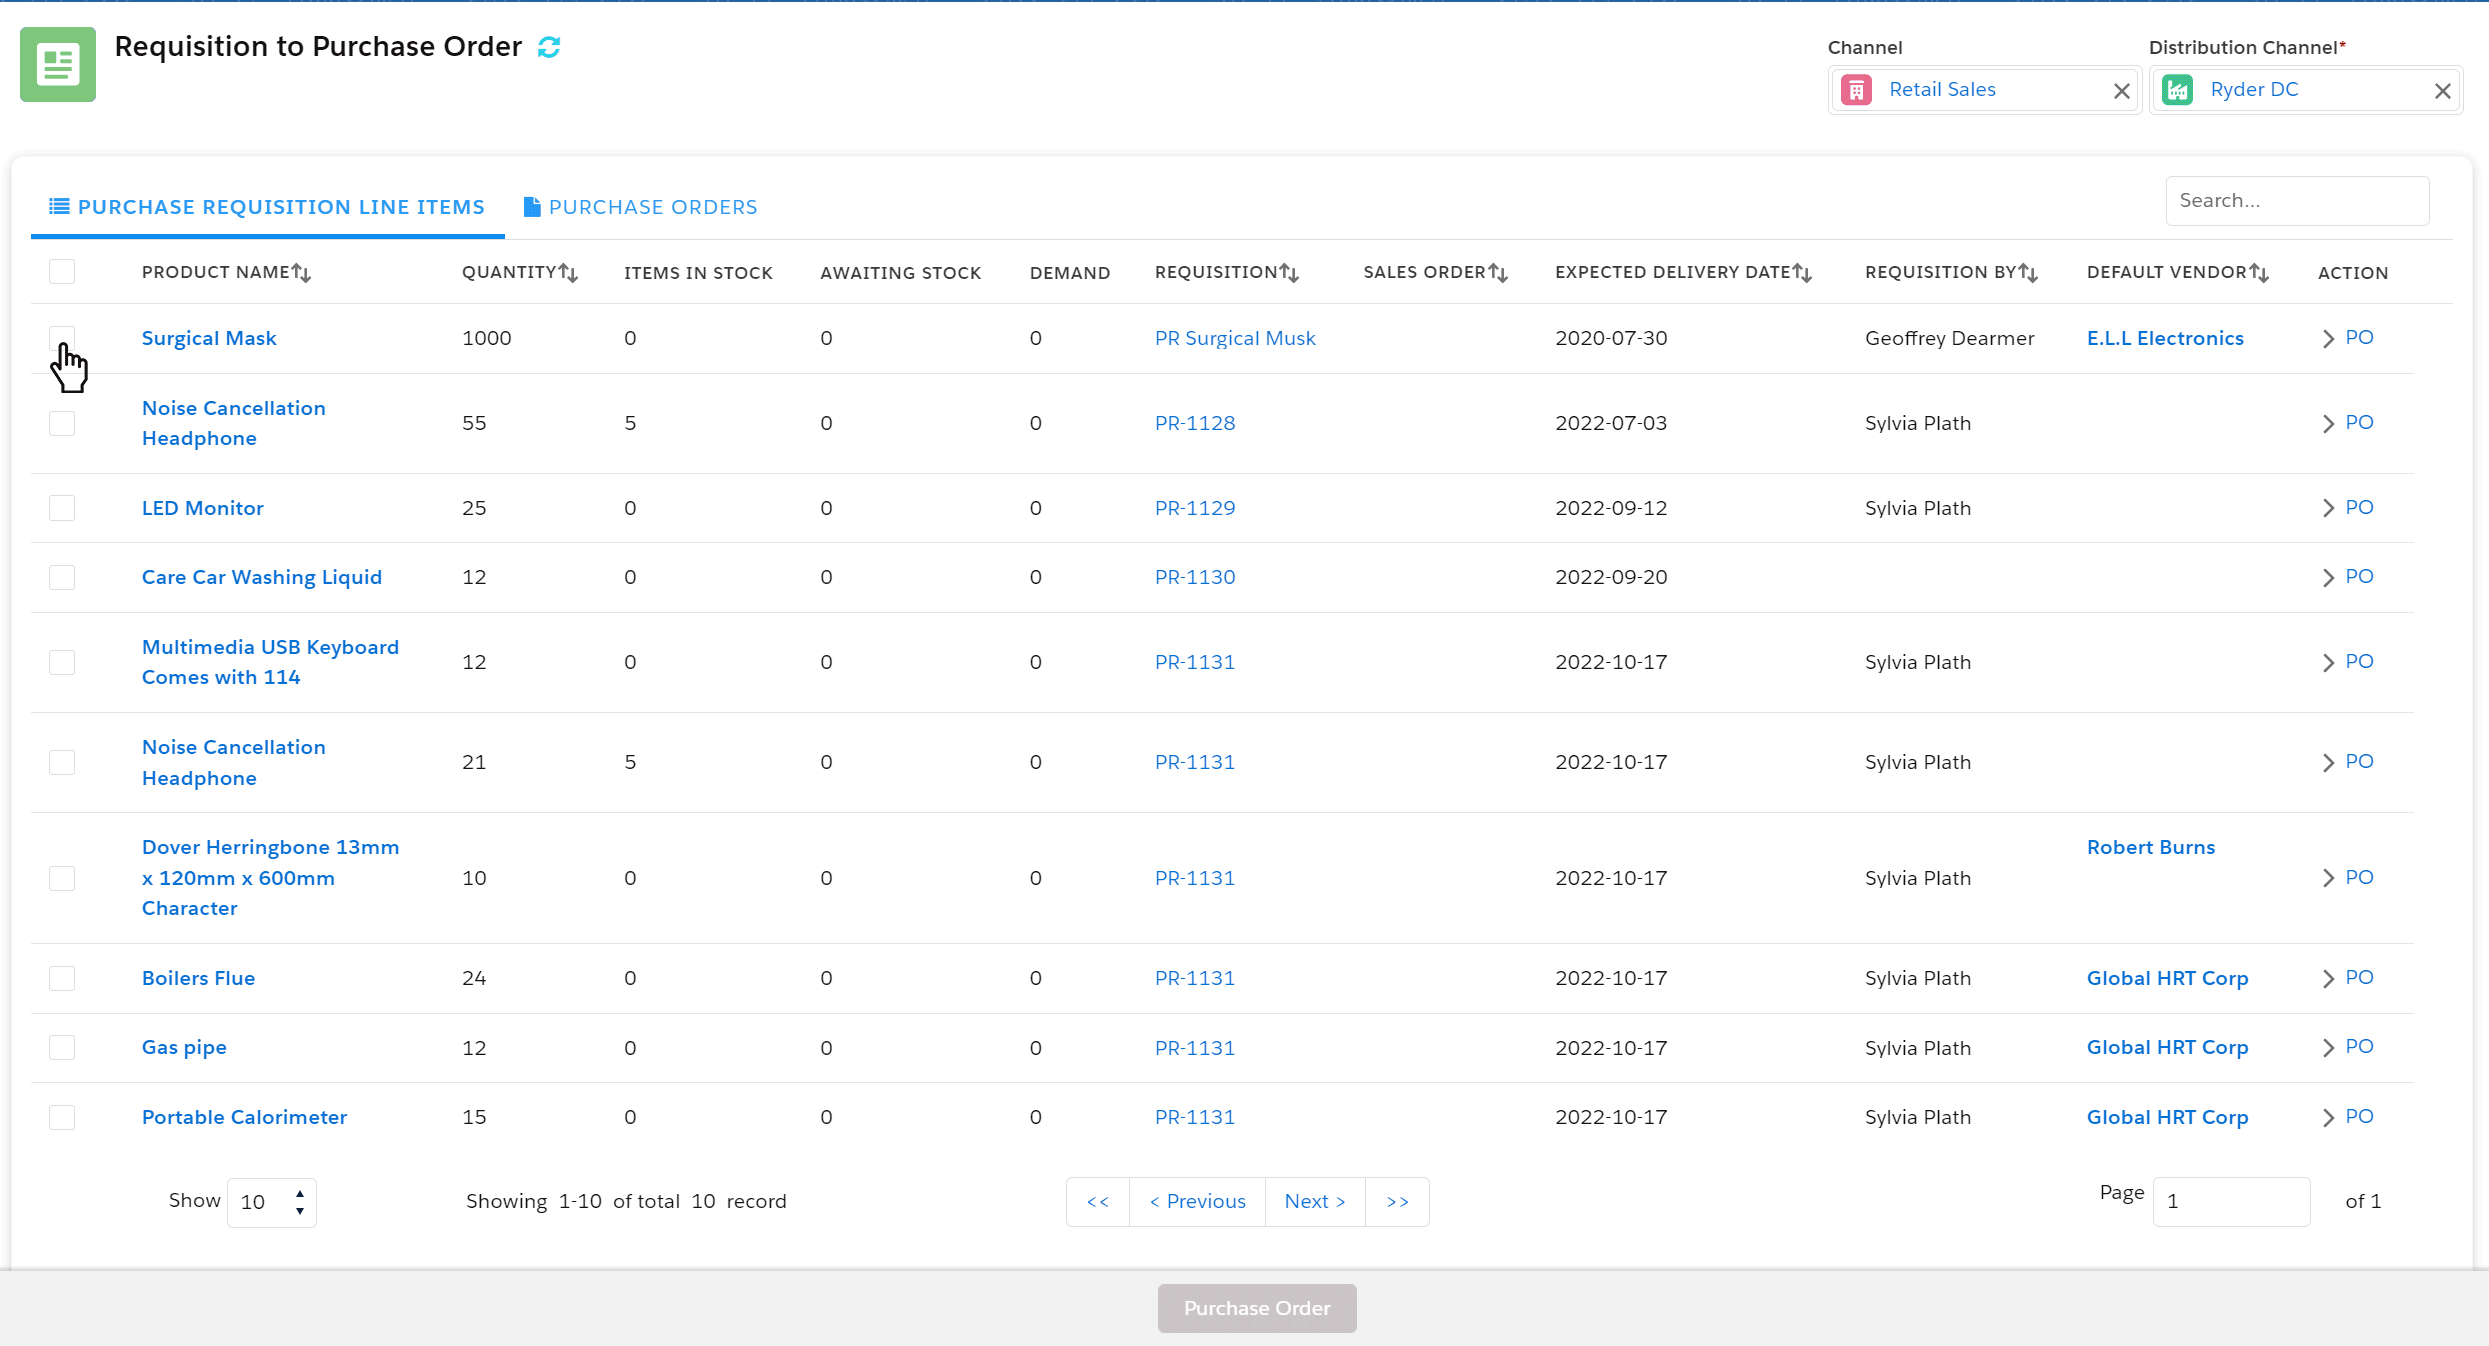Viewport: 2489px width, 1346px height.
Task: Switch to the Purchase Orders tab
Action: pyautogui.click(x=641, y=207)
